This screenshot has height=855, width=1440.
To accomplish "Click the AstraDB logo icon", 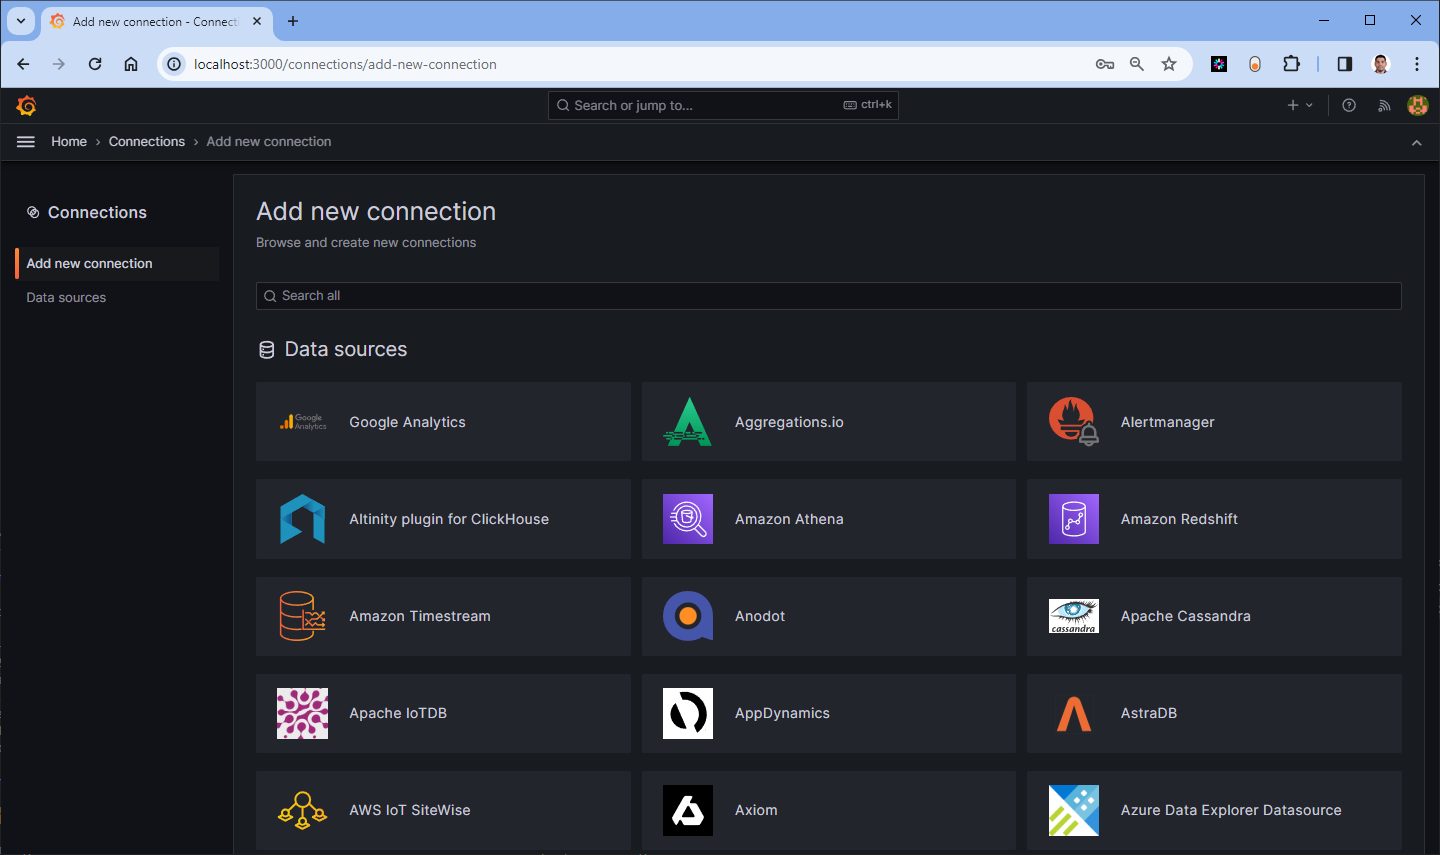I will pyautogui.click(x=1074, y=713).
